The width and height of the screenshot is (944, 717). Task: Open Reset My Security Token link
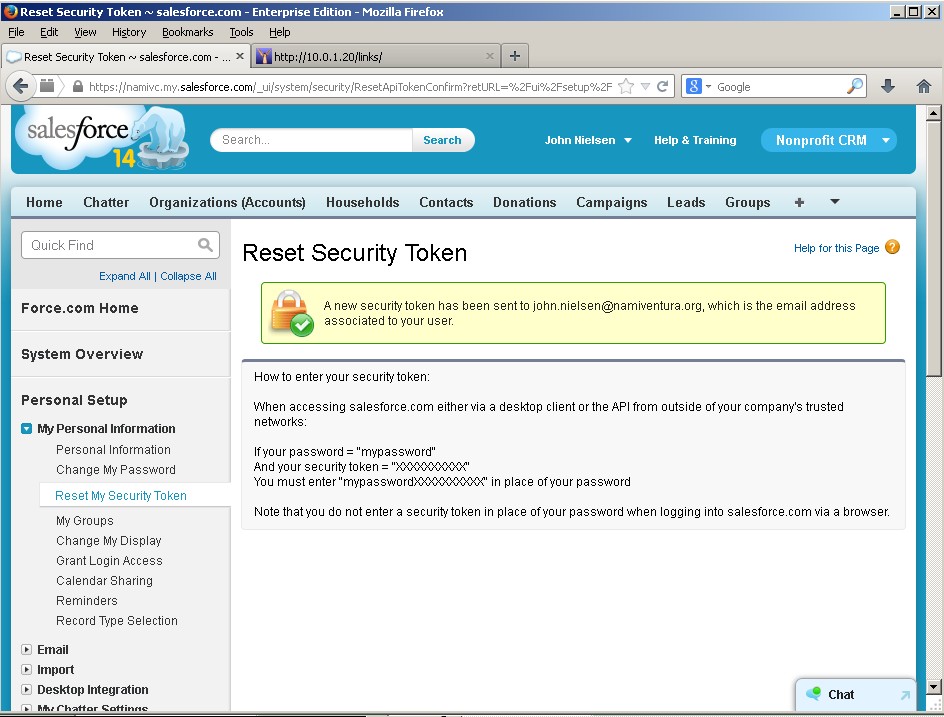[x=120, y=495]
